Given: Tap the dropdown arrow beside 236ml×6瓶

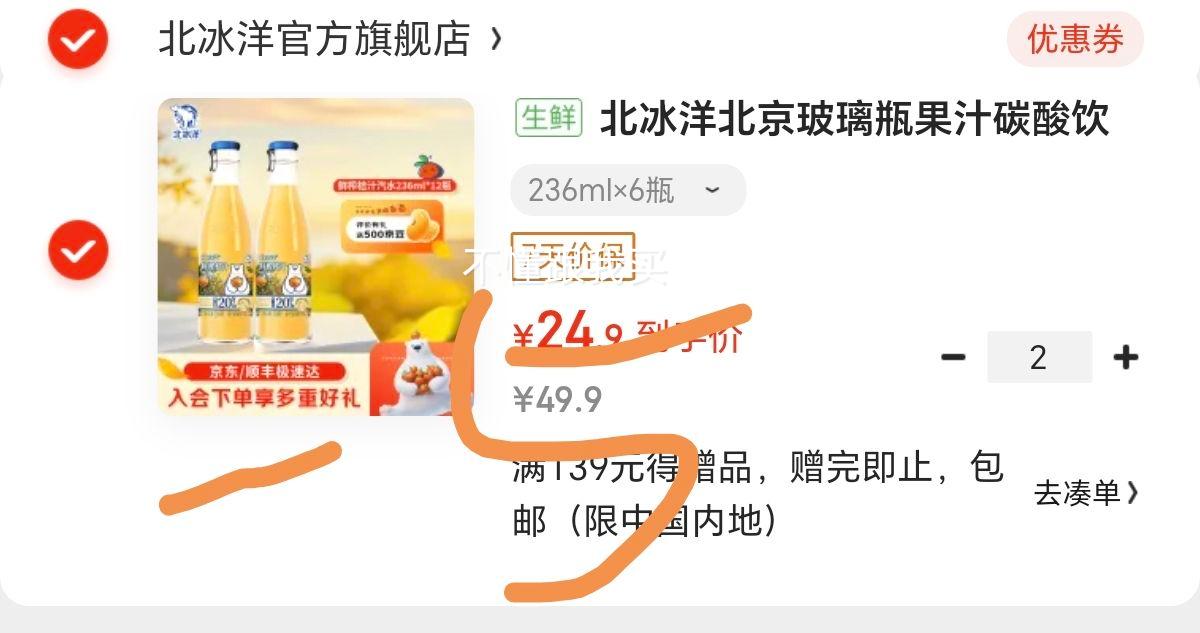Looking at the screenshot, I should 712,190.
